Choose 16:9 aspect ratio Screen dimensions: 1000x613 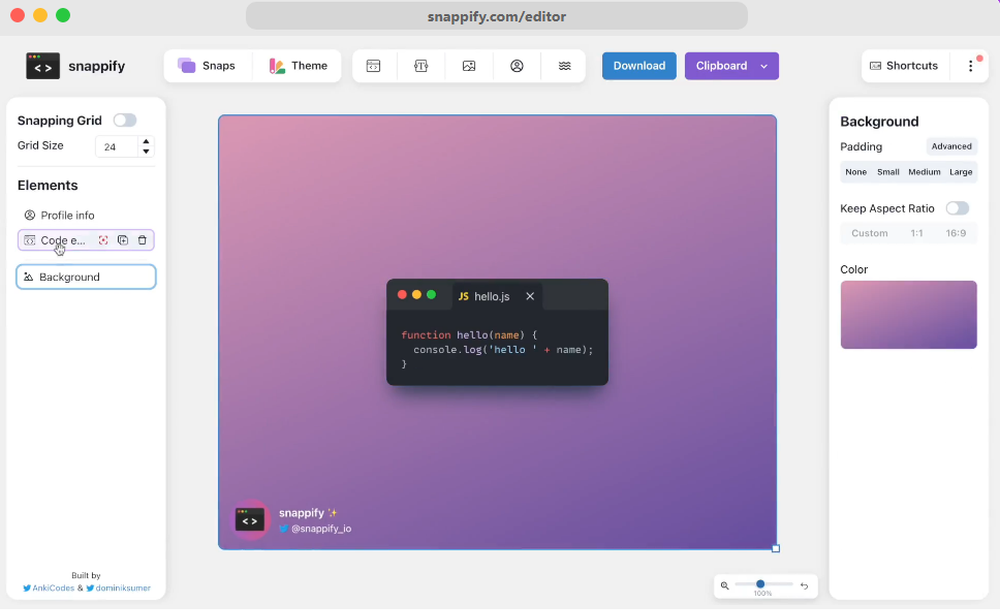(x=955, y=233)
